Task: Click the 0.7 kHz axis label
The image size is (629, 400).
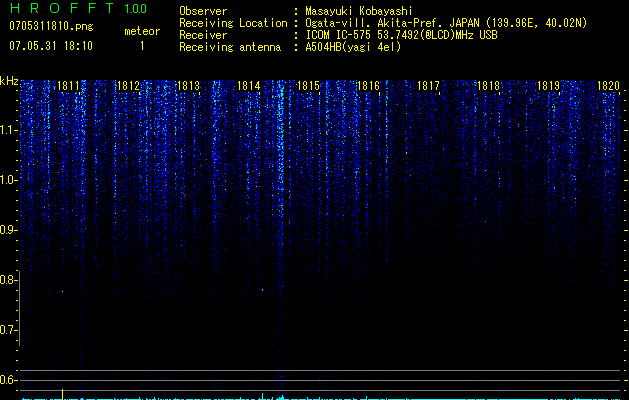Action: [8, 330]
